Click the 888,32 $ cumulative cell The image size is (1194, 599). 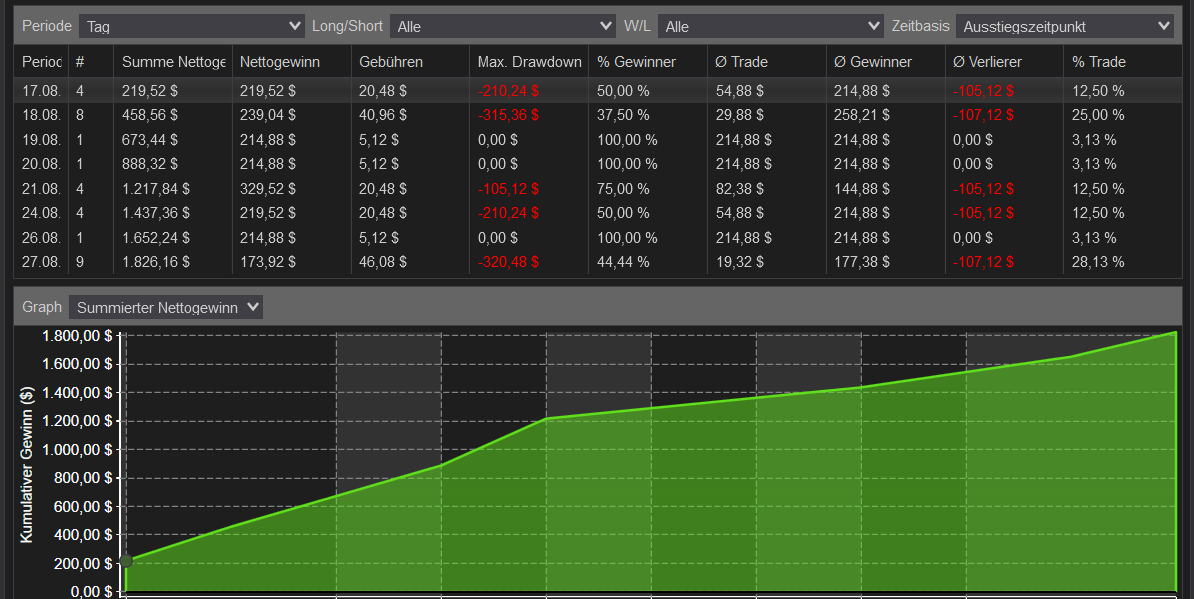[150, 164]
